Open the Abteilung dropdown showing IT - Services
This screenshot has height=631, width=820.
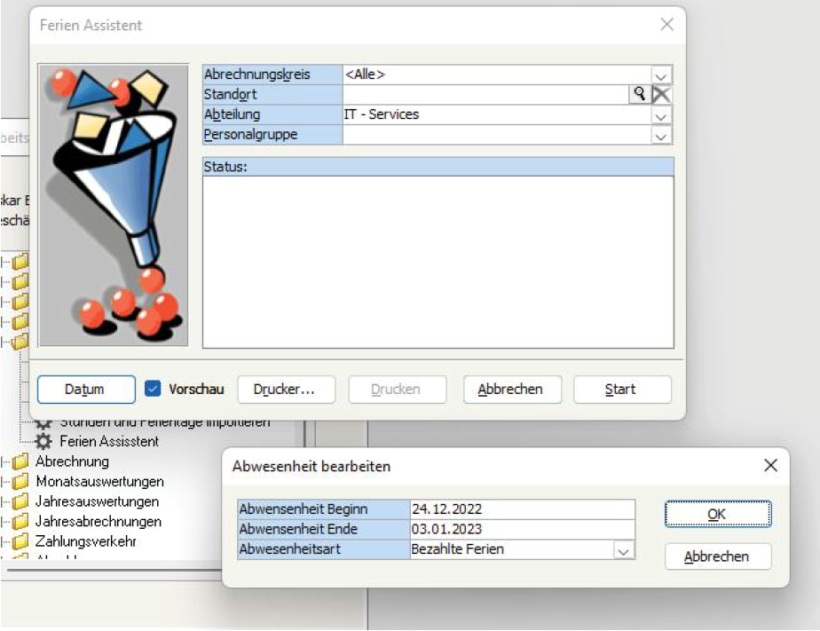tap(660, 114)
